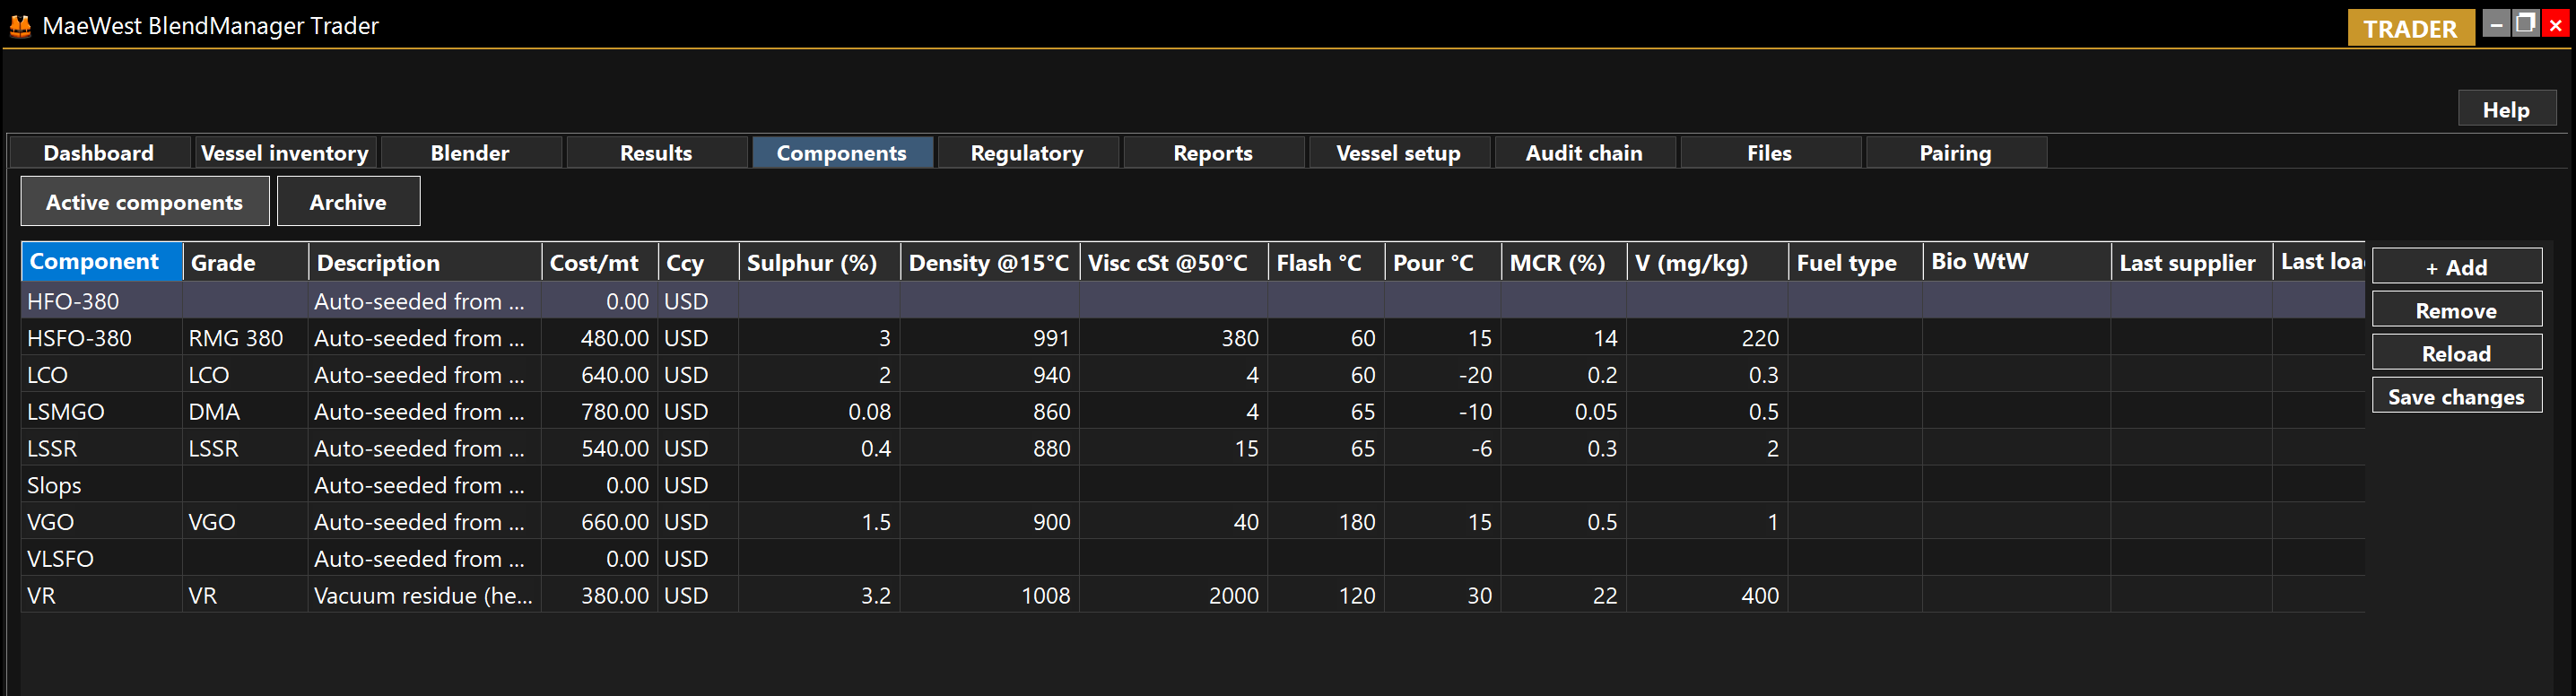This screenshot has height=696, width=2576.
Task: Click Vacuum residue description cell
Action: point(424,595)
